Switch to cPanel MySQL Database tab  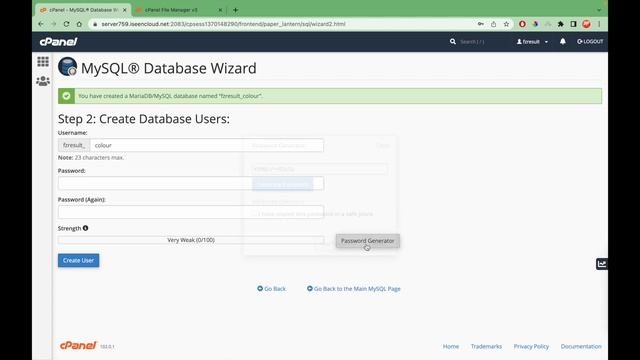[82, 10]
